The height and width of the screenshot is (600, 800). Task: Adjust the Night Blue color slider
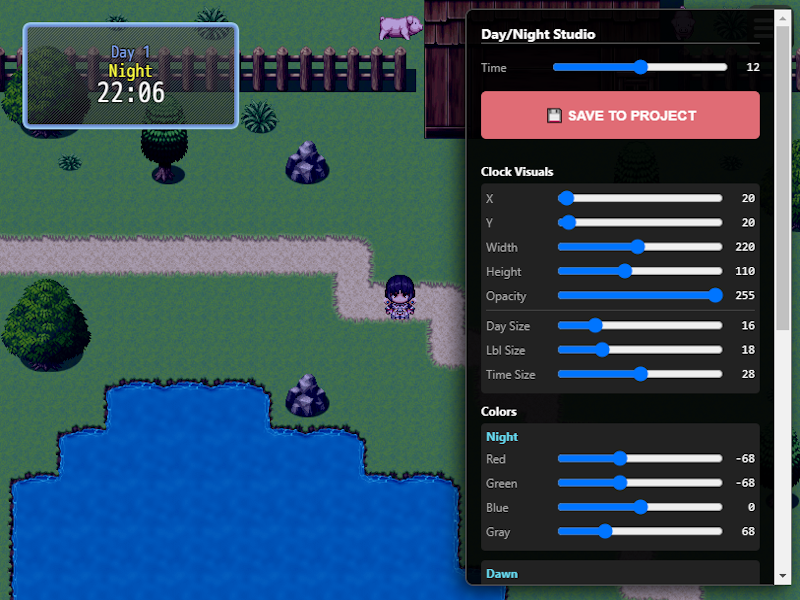pos(640,507)
